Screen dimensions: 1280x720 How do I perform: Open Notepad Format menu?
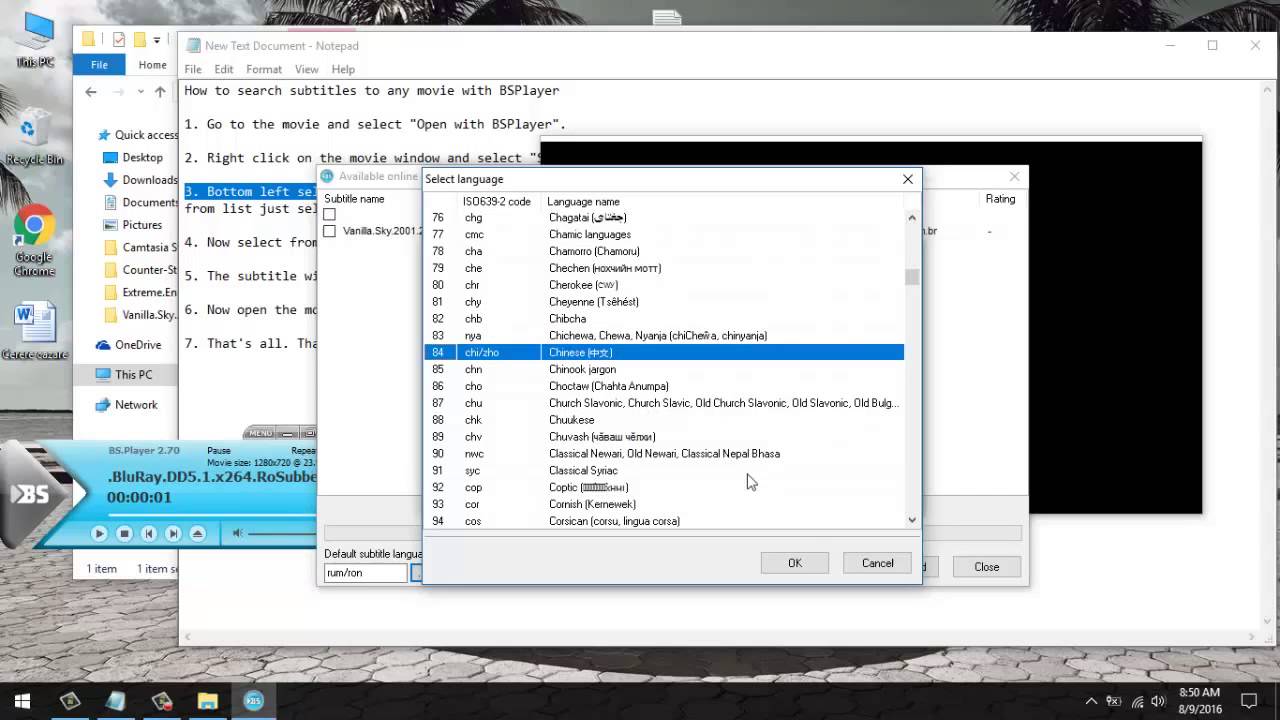264,69
